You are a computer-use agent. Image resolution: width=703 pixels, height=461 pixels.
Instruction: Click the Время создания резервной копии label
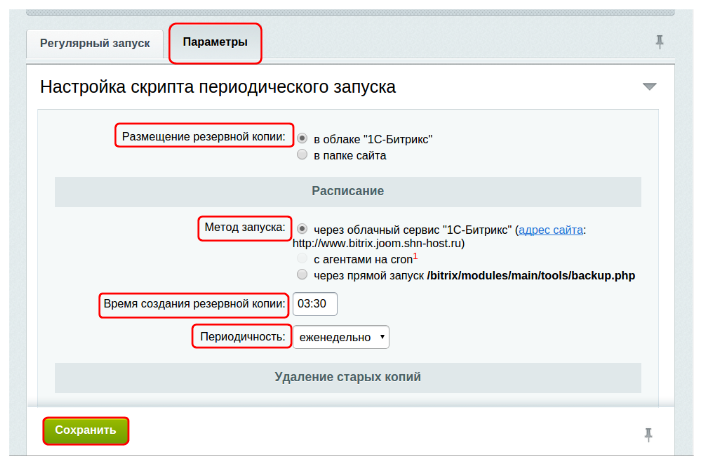pos(194,303)
